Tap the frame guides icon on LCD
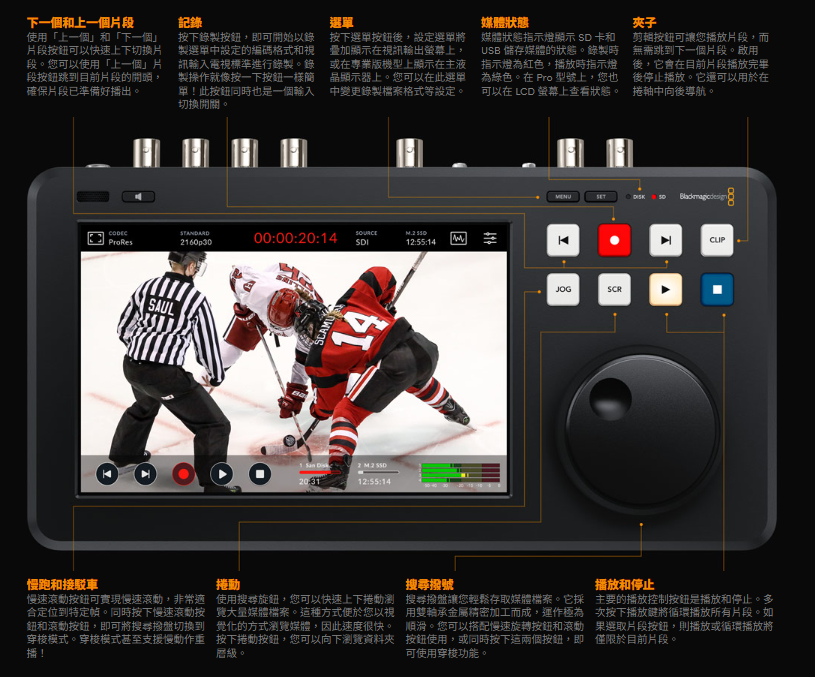Viewport: 815px width, 677px height. pyautogui.click(x=95, y=238)
